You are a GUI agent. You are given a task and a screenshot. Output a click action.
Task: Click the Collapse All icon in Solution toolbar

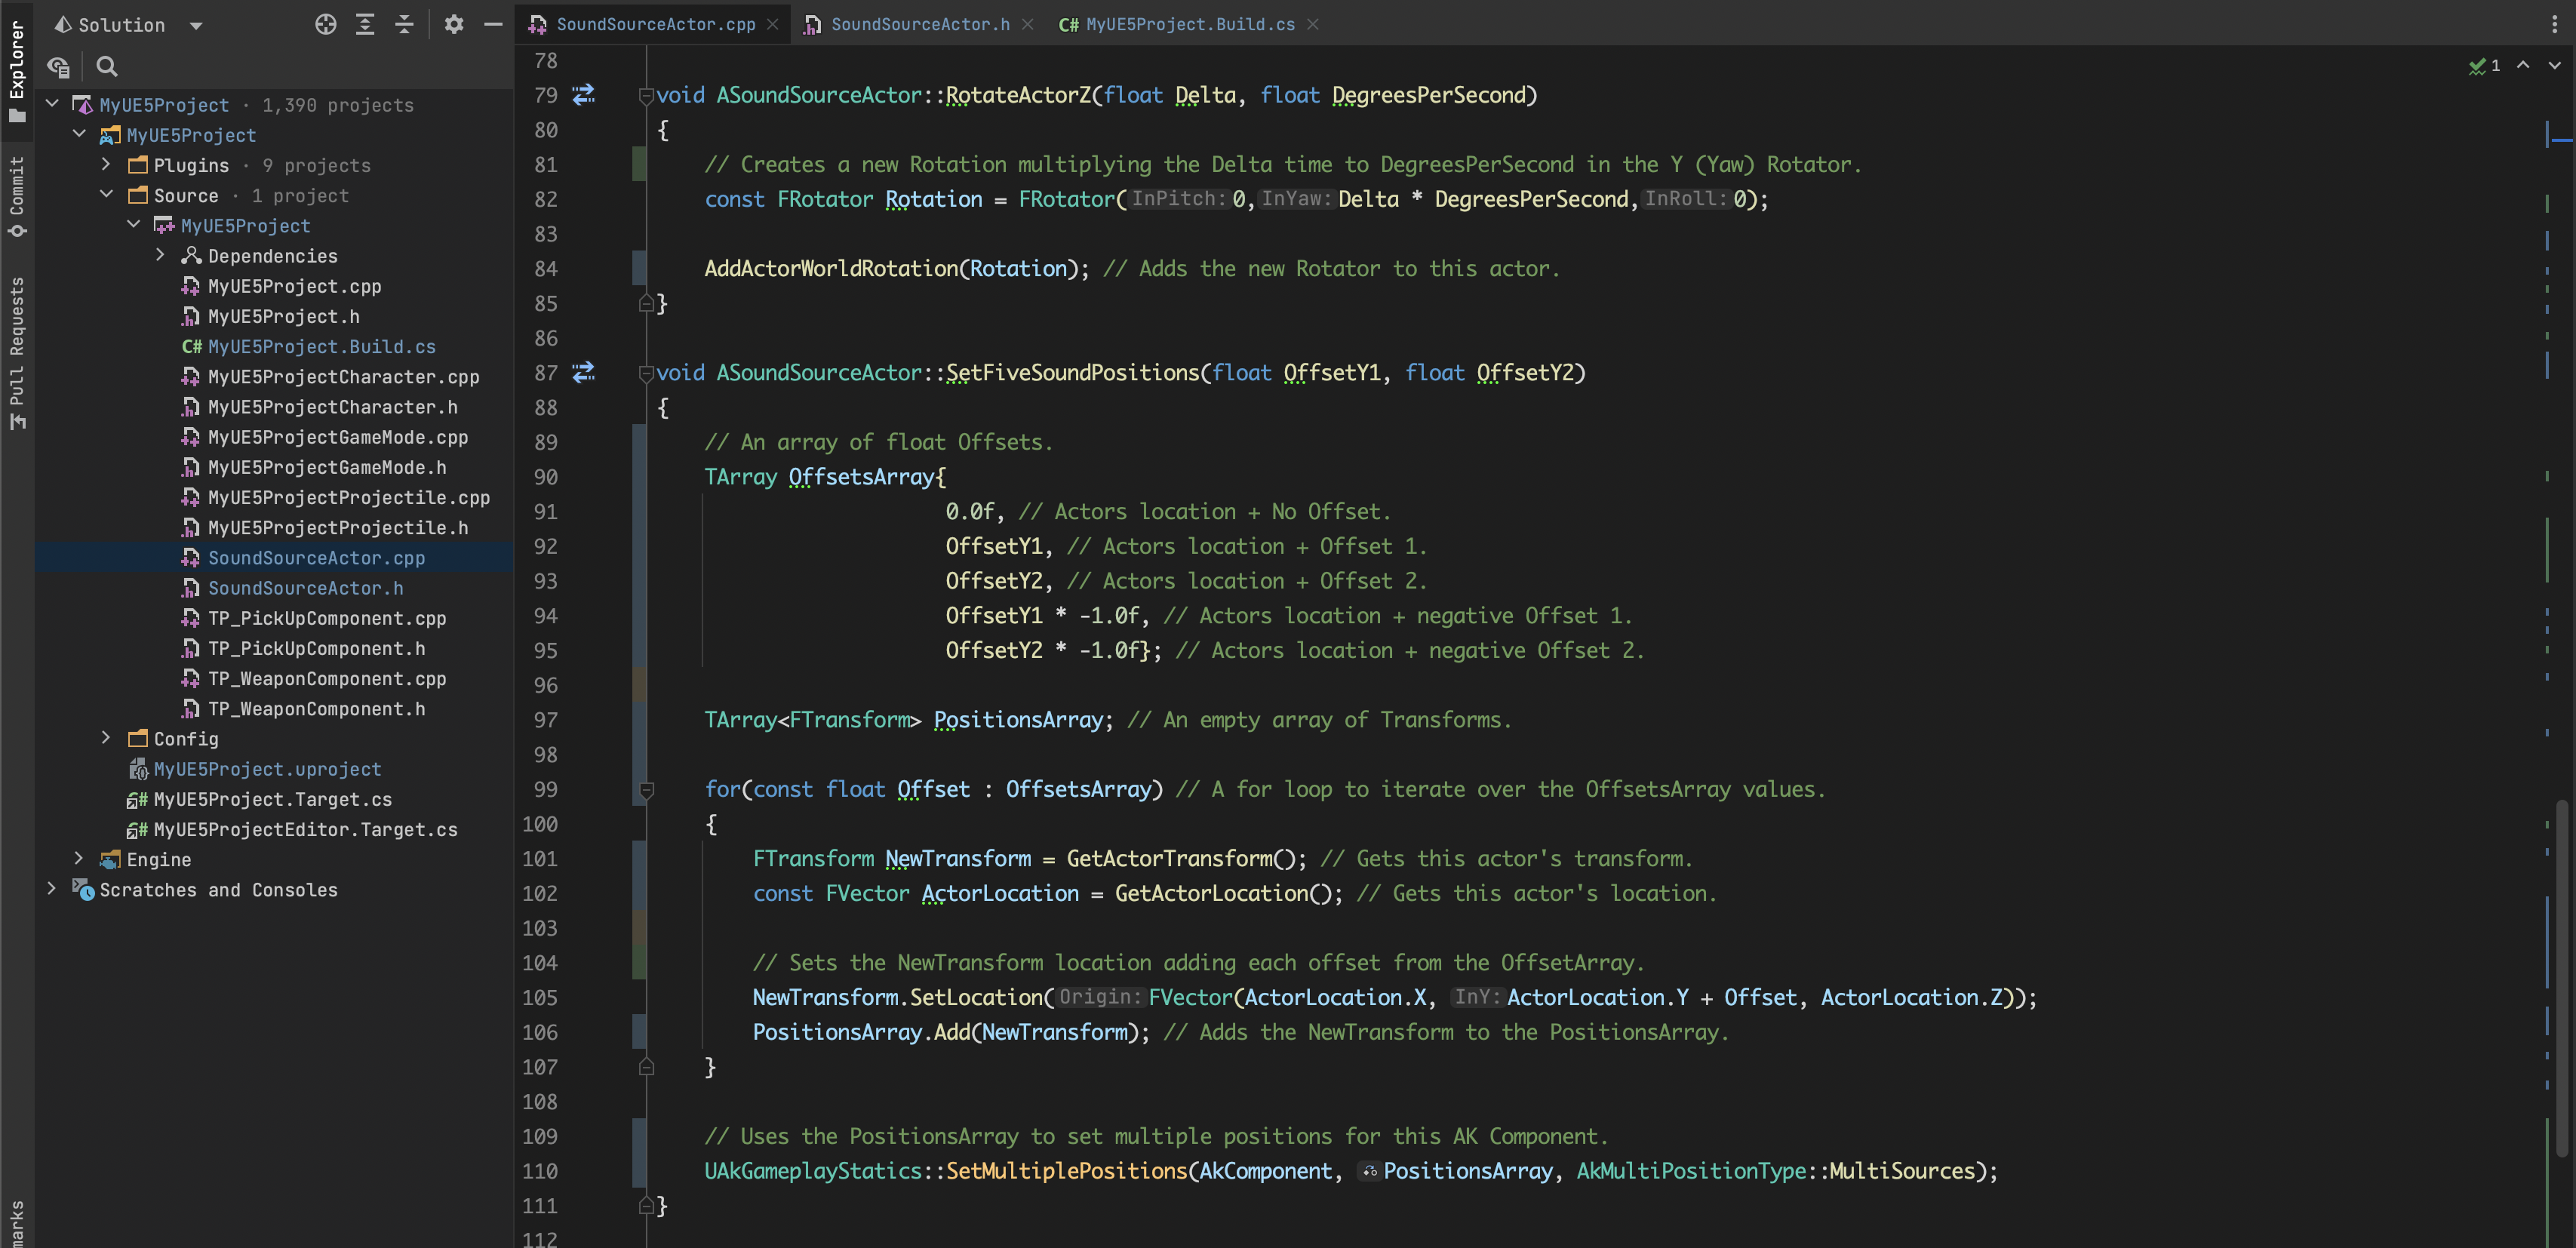click(404, 24)
